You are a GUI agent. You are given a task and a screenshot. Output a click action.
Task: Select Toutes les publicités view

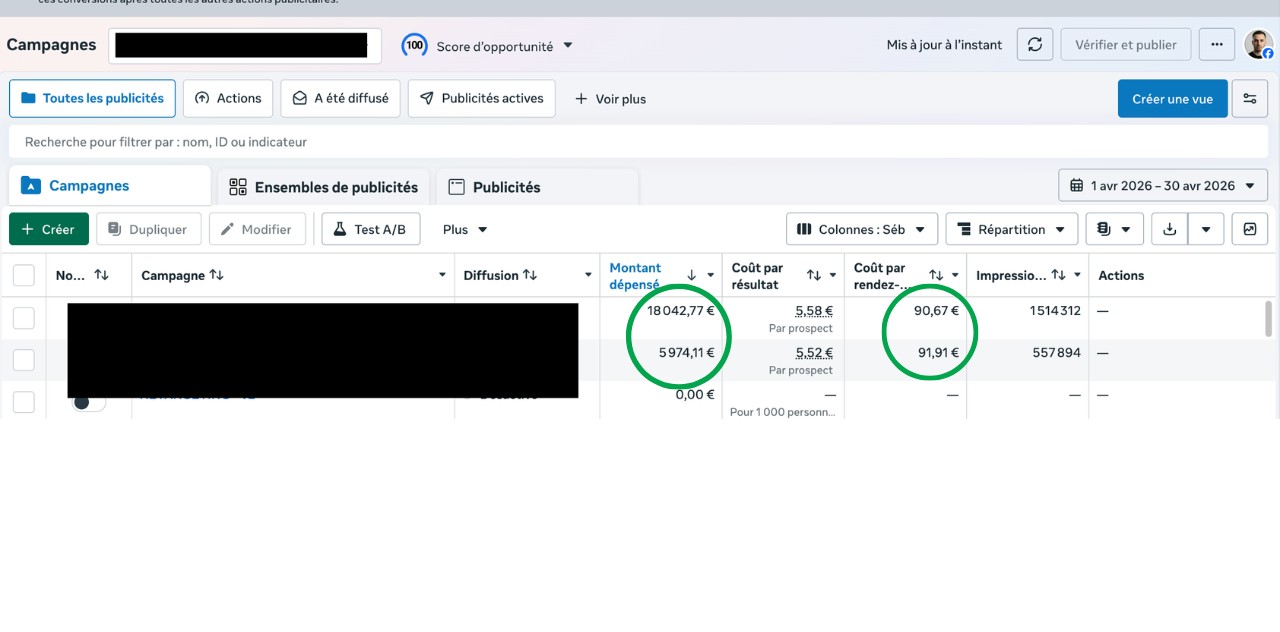pos(92,99)
